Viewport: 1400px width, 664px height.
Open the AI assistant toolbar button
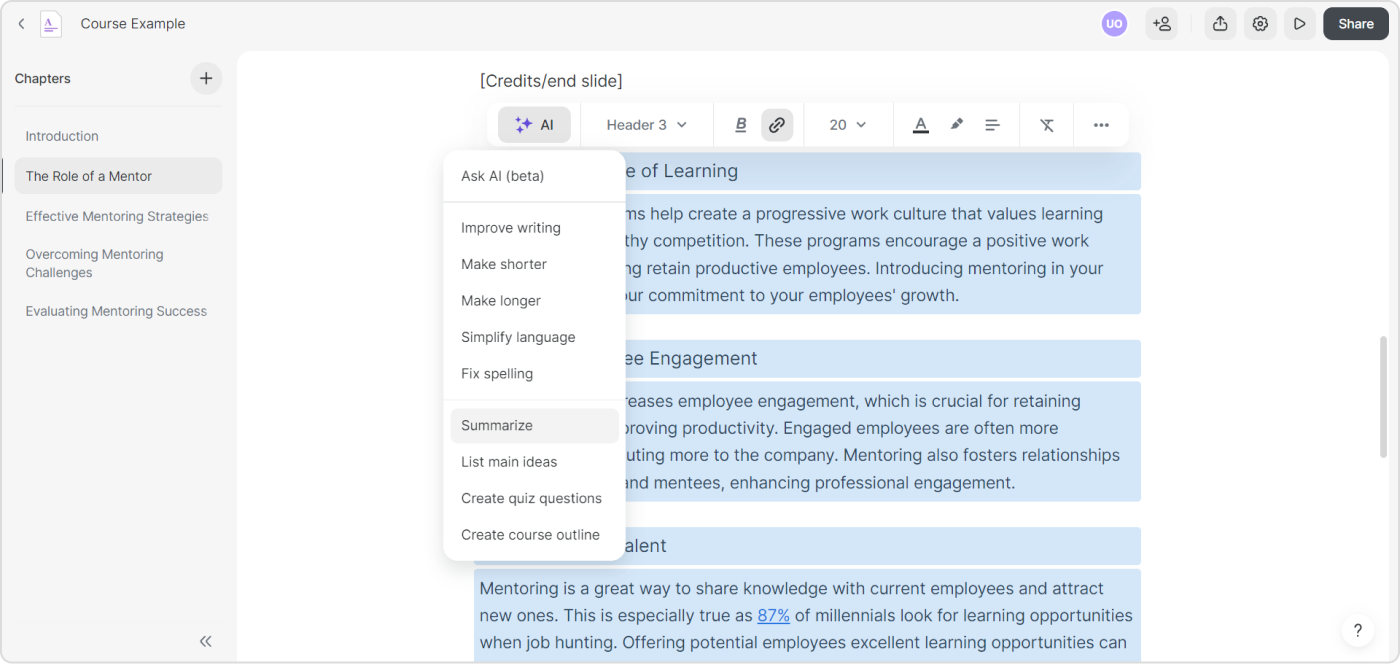(535, 125)
